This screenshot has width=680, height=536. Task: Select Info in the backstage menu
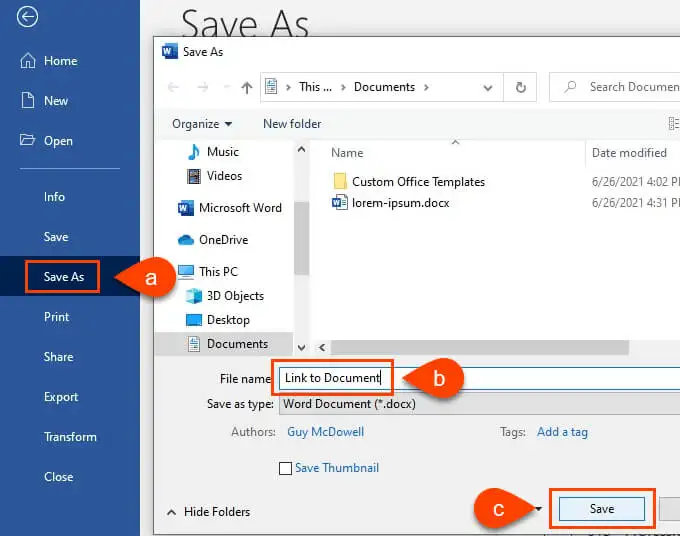tap(54, 197)
